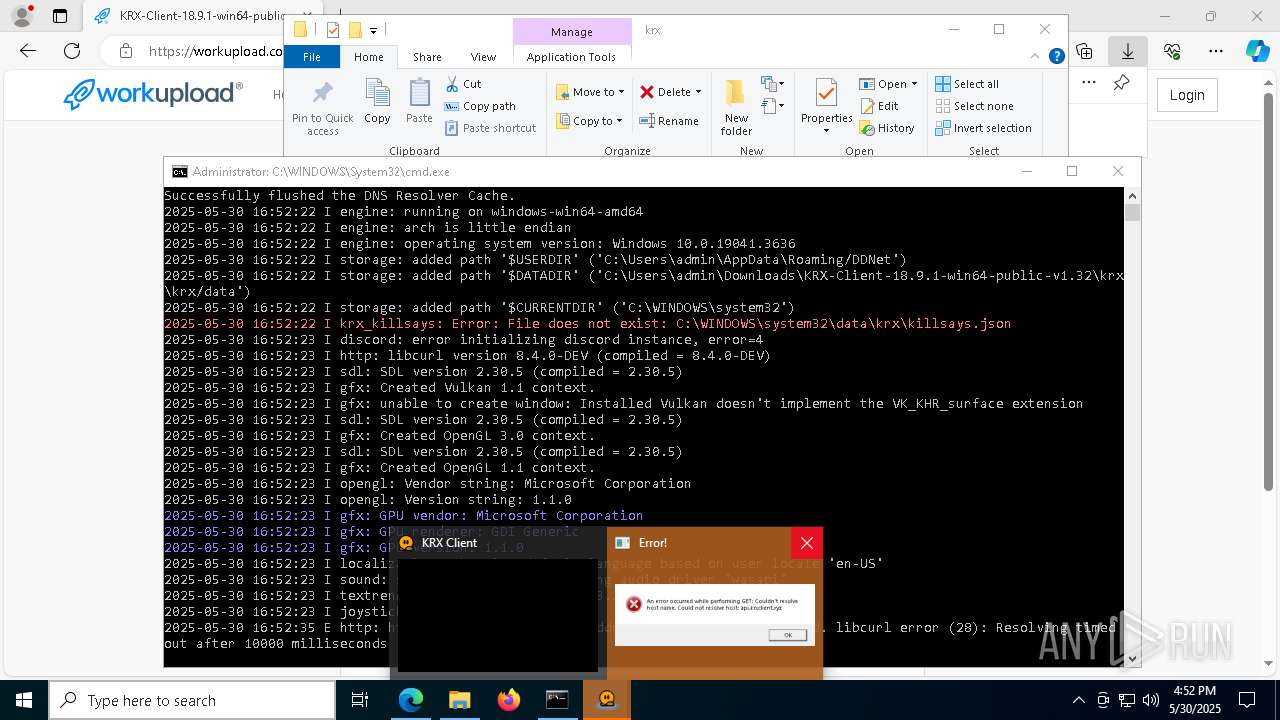Viewport: 1280px width, 720px height.
Task: Open Firefox from the taskbar
Action: [508, 700]
